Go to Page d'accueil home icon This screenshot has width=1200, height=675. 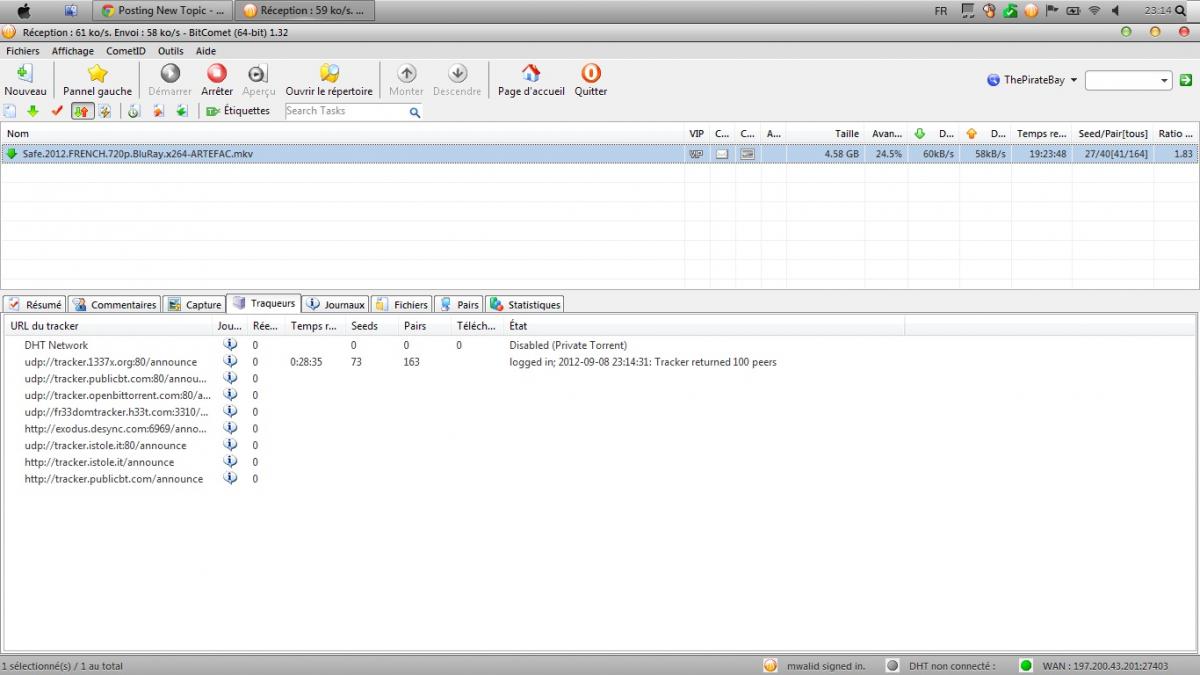pos(531,74)
